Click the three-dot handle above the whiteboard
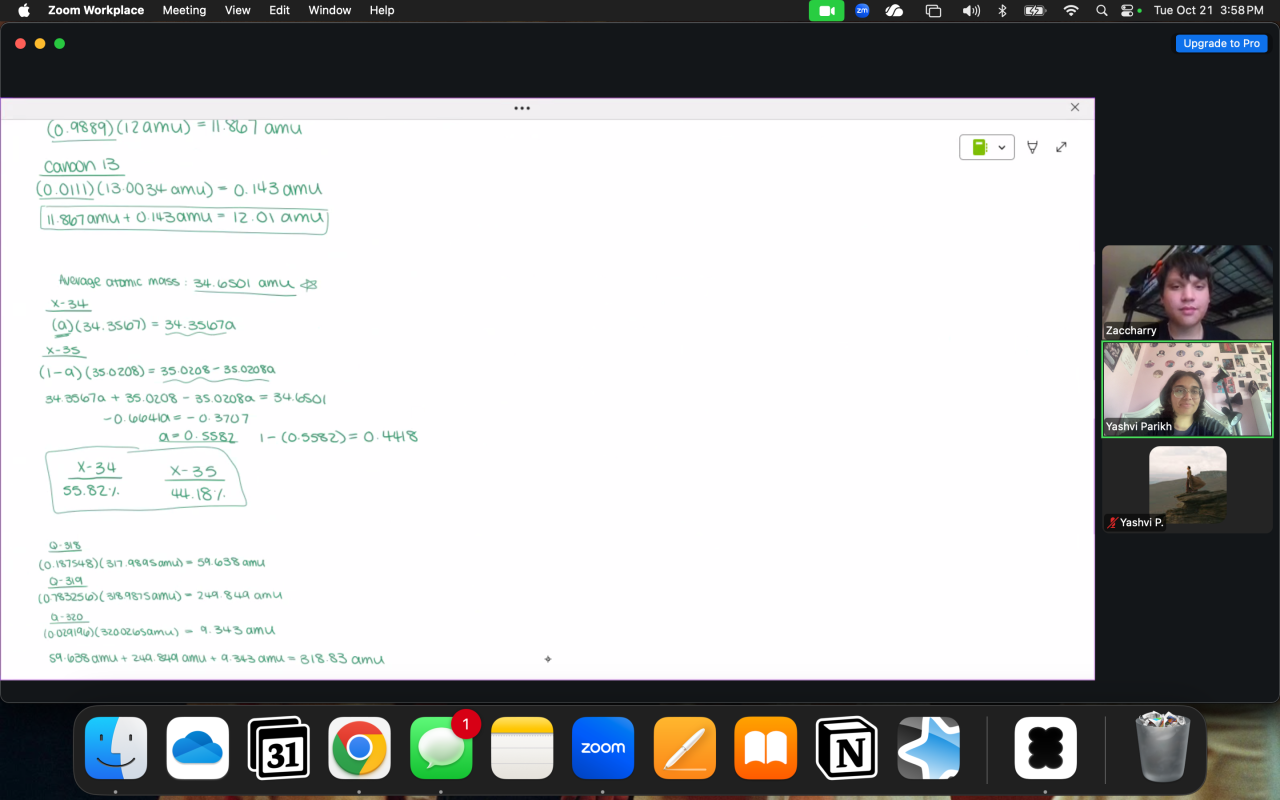This screenshot has height=800, width=1280. point(522,108)
